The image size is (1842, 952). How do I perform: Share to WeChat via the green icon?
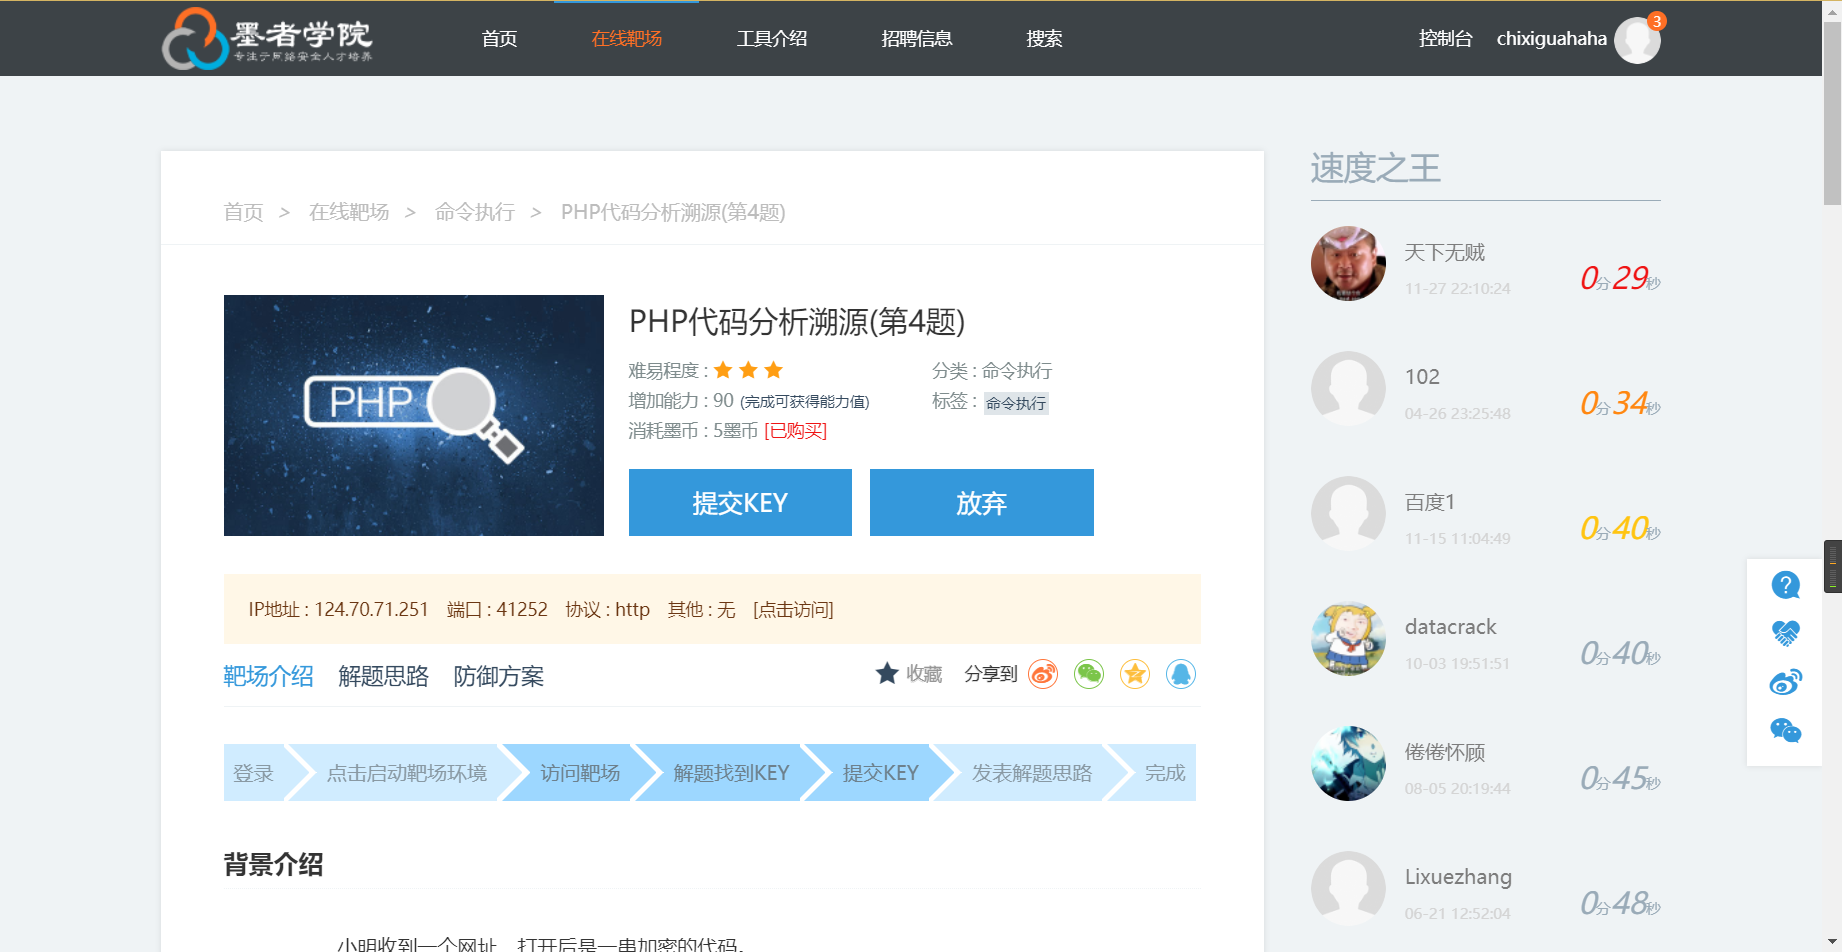[1089, 674]
